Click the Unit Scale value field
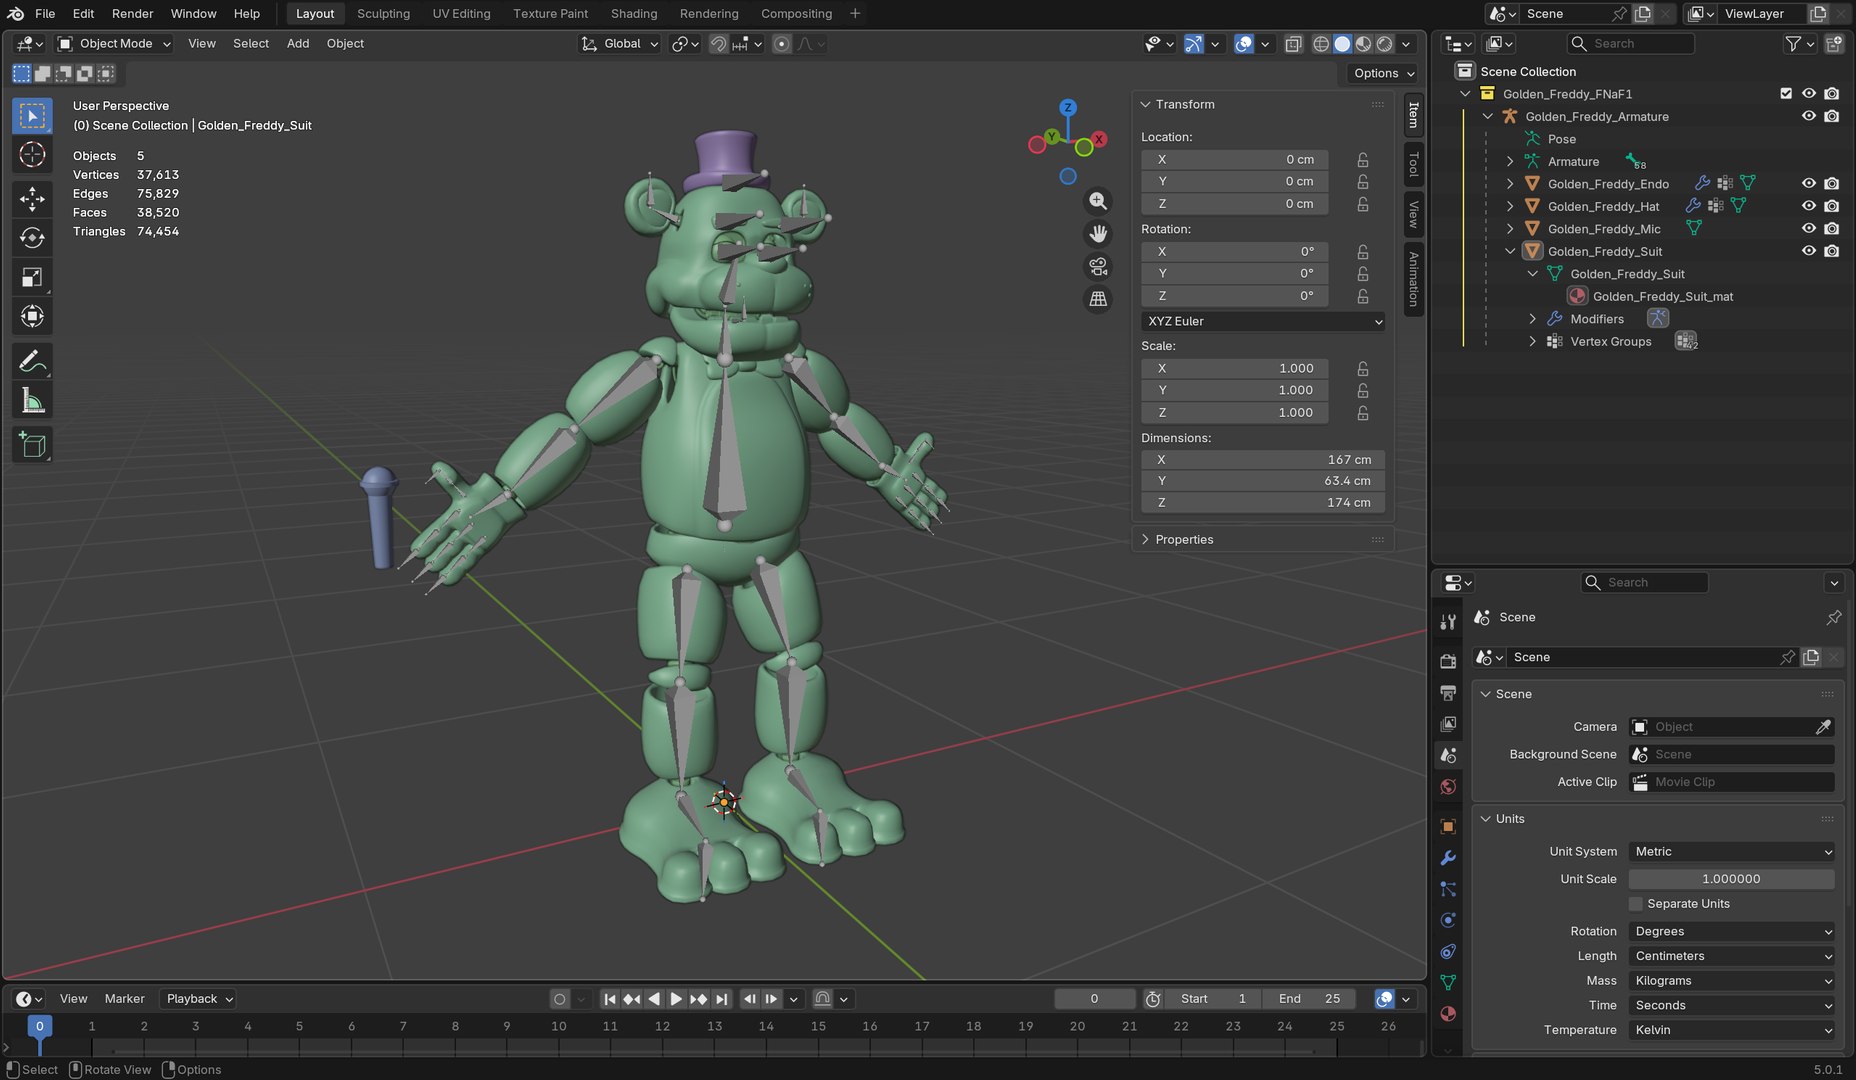Viewport: 1856px width, 1080px height. click(1732, 879)
